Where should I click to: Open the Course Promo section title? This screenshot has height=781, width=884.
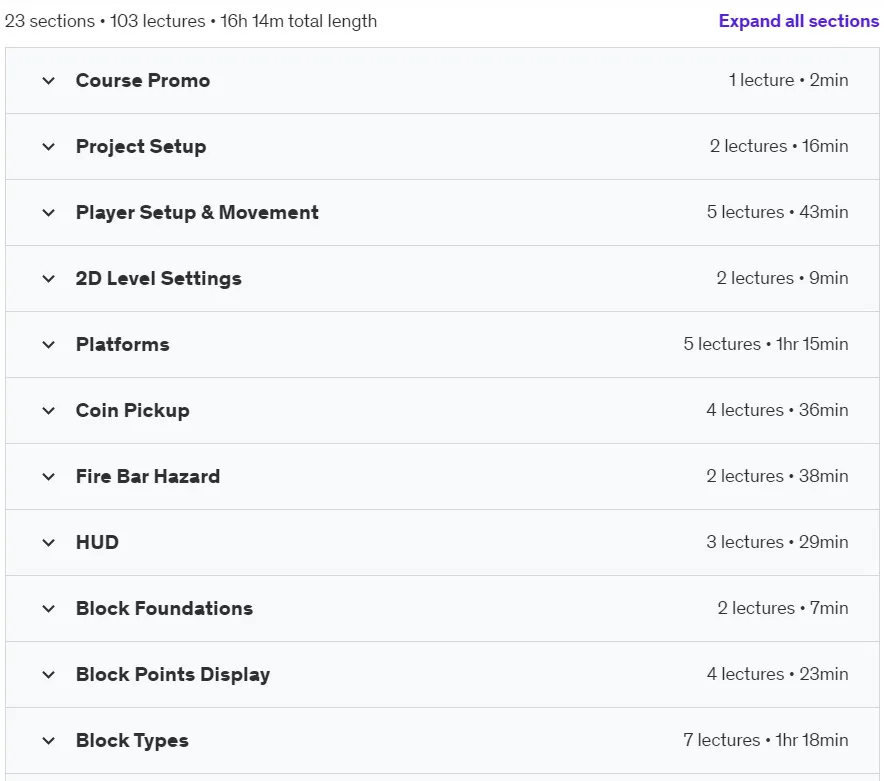click(143, 81)
